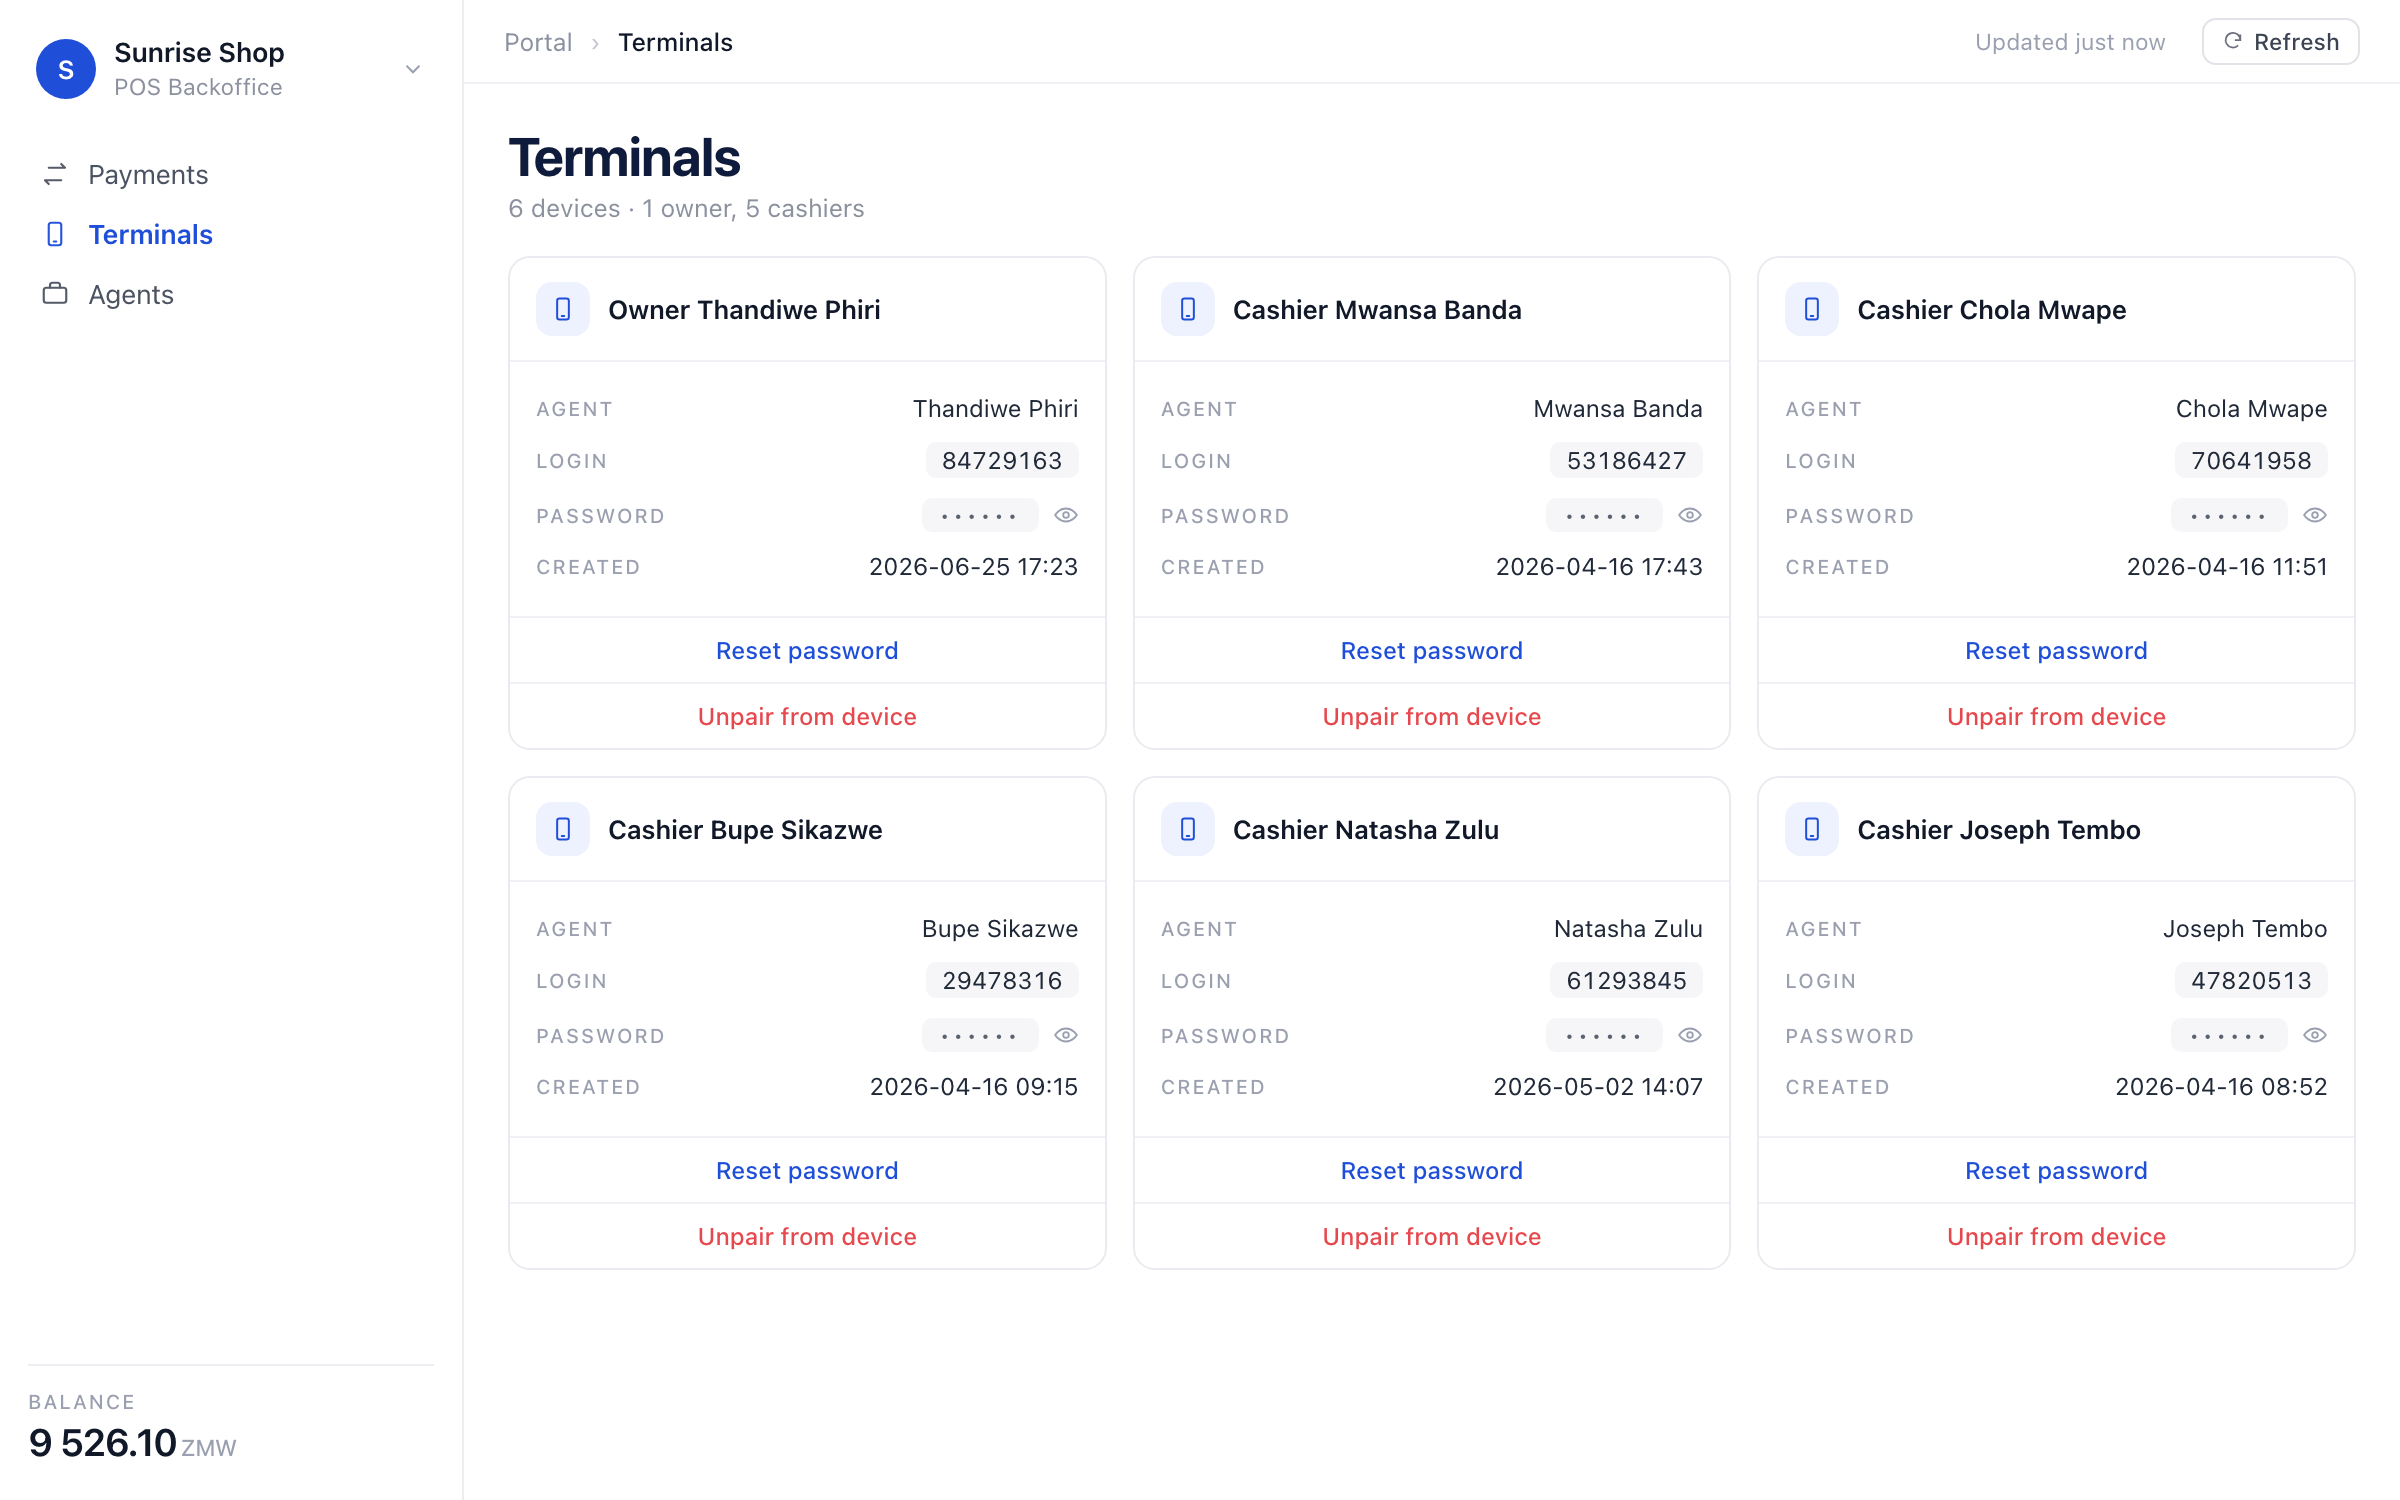Unpair Cashier Mwansa Banda from device
This screenshot has height=1500, width=2400.
click(1432, 716)
